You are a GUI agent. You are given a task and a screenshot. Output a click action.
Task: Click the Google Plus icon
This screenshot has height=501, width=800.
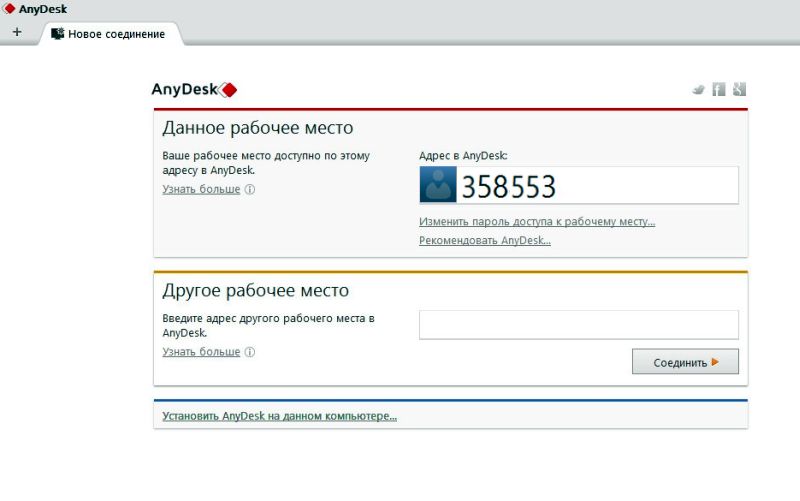(x=739, y=89)
